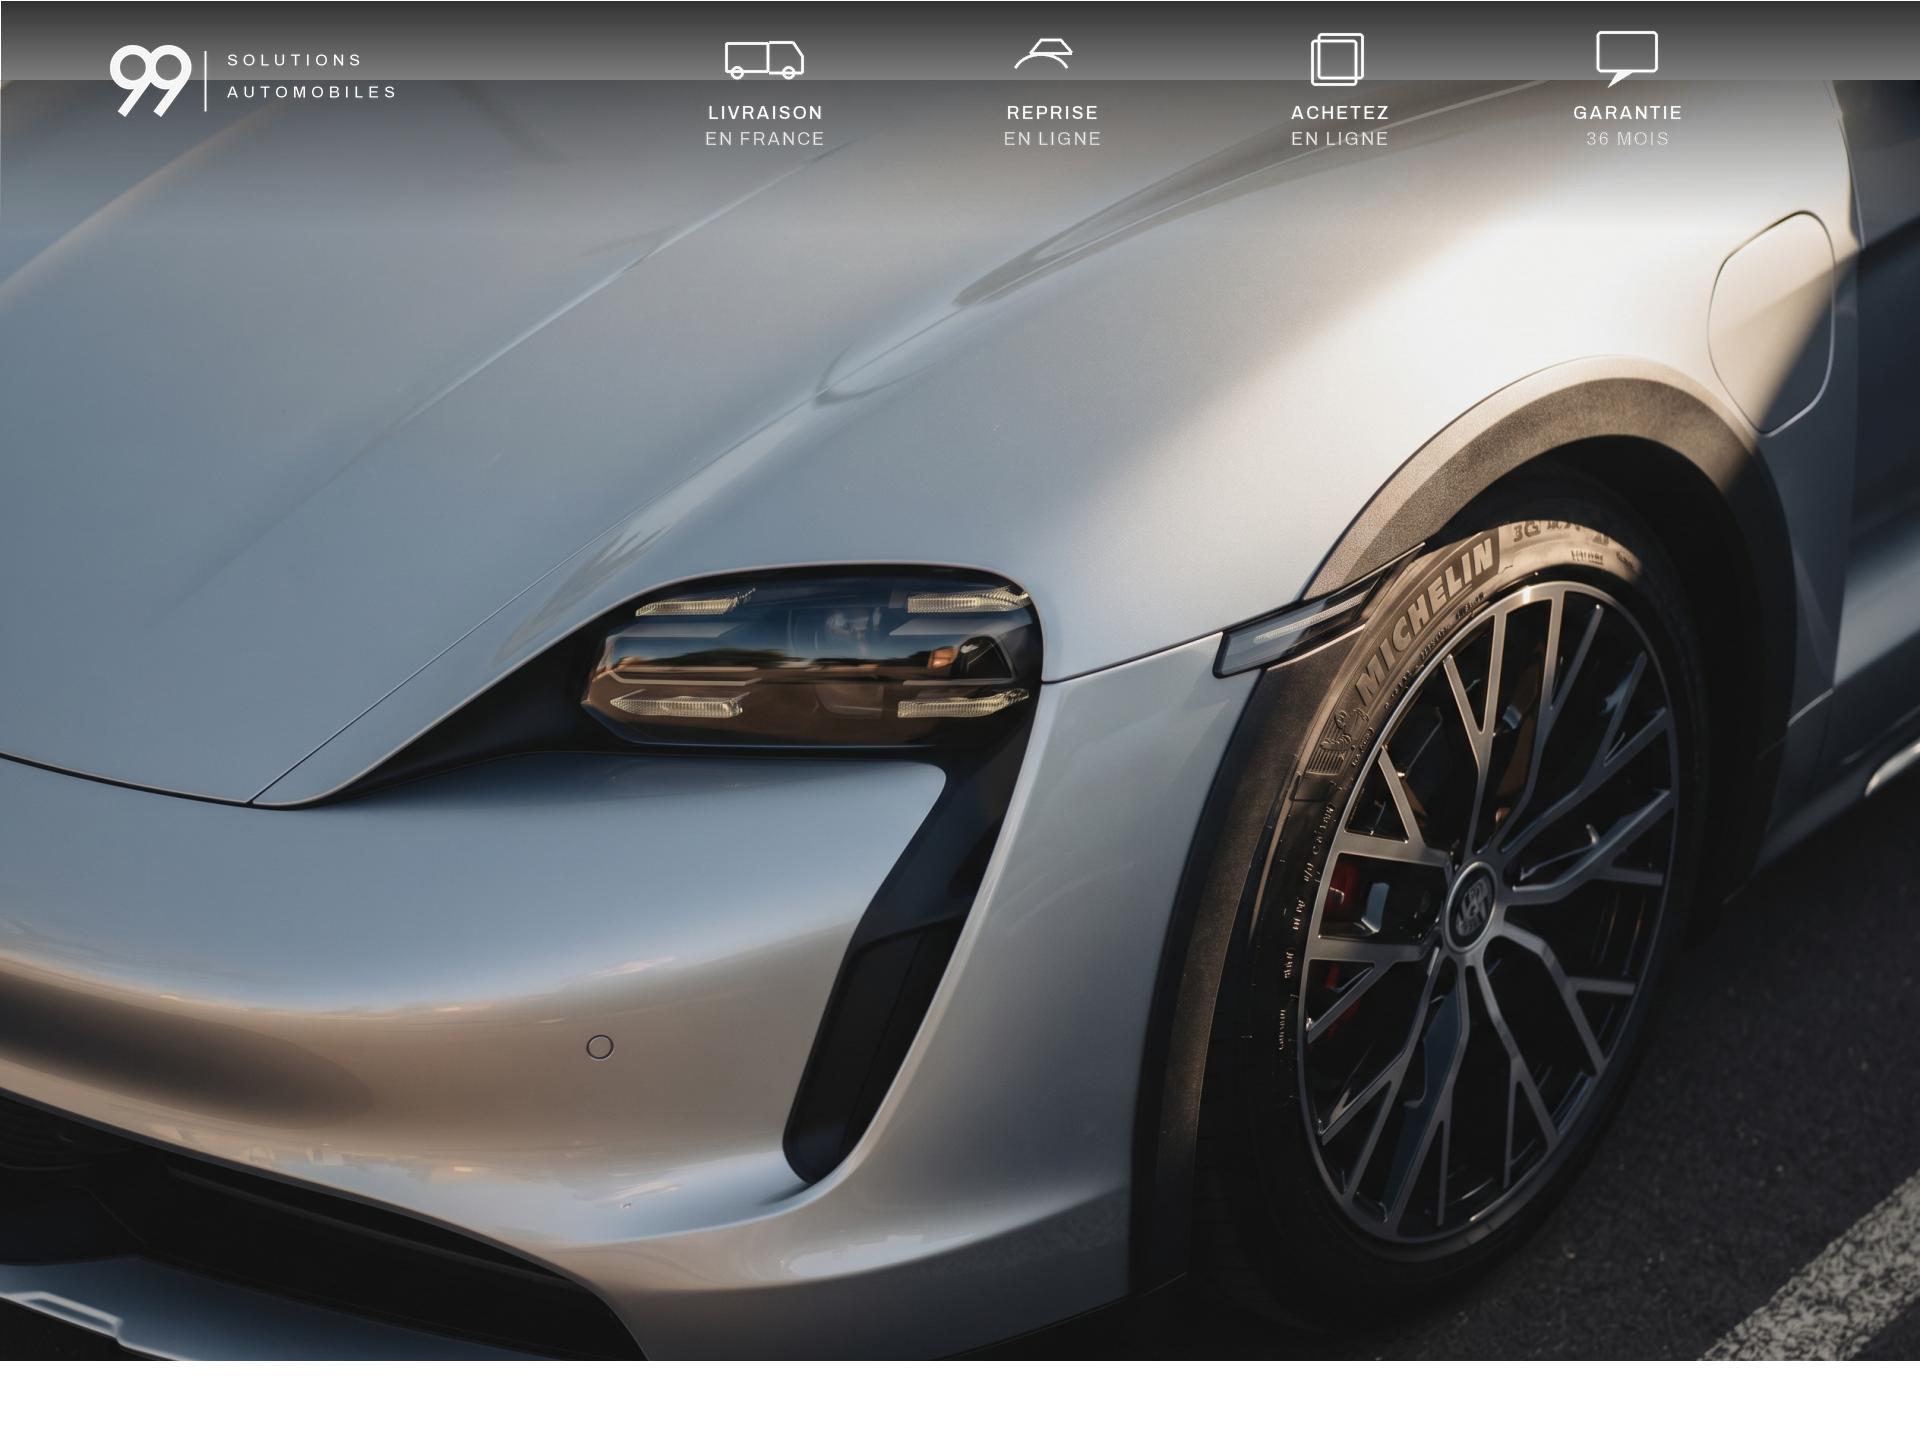
Task: Click the delivery truck icon
Action: click(764, 59)
